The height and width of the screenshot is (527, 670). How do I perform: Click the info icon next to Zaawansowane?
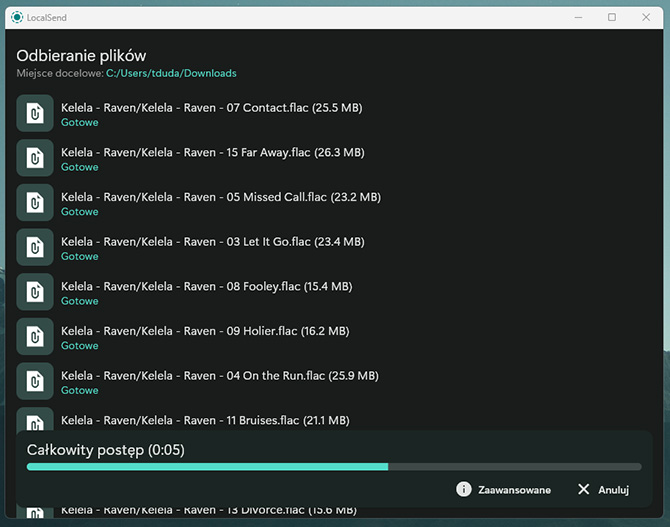(x=464, y=489)
